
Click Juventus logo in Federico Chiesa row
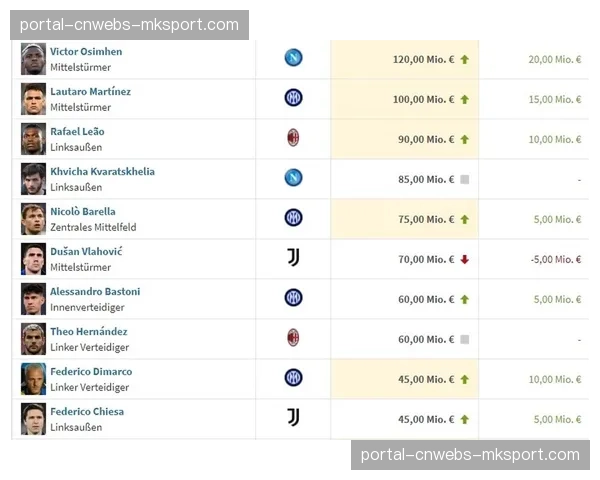click(293, 418)
